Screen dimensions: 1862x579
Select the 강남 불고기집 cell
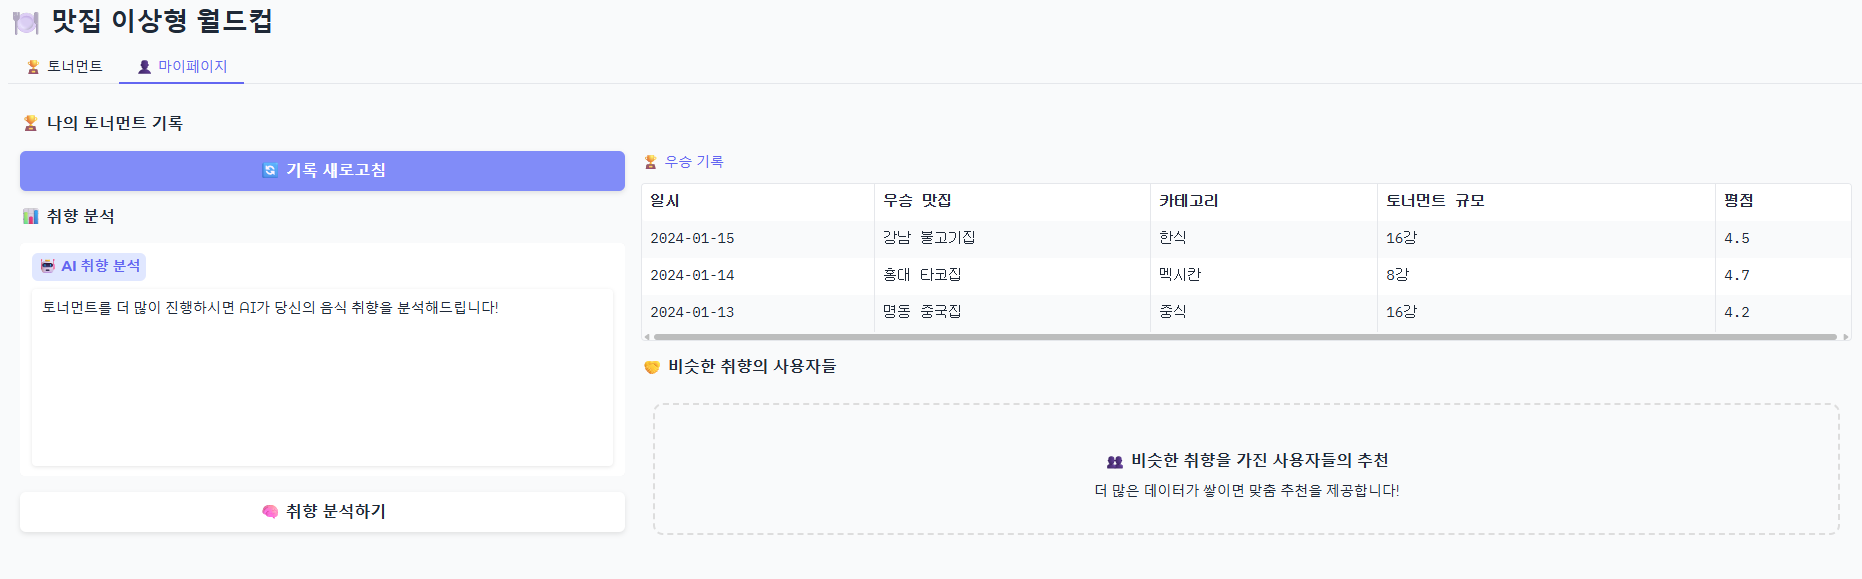tap(1012, 238)
